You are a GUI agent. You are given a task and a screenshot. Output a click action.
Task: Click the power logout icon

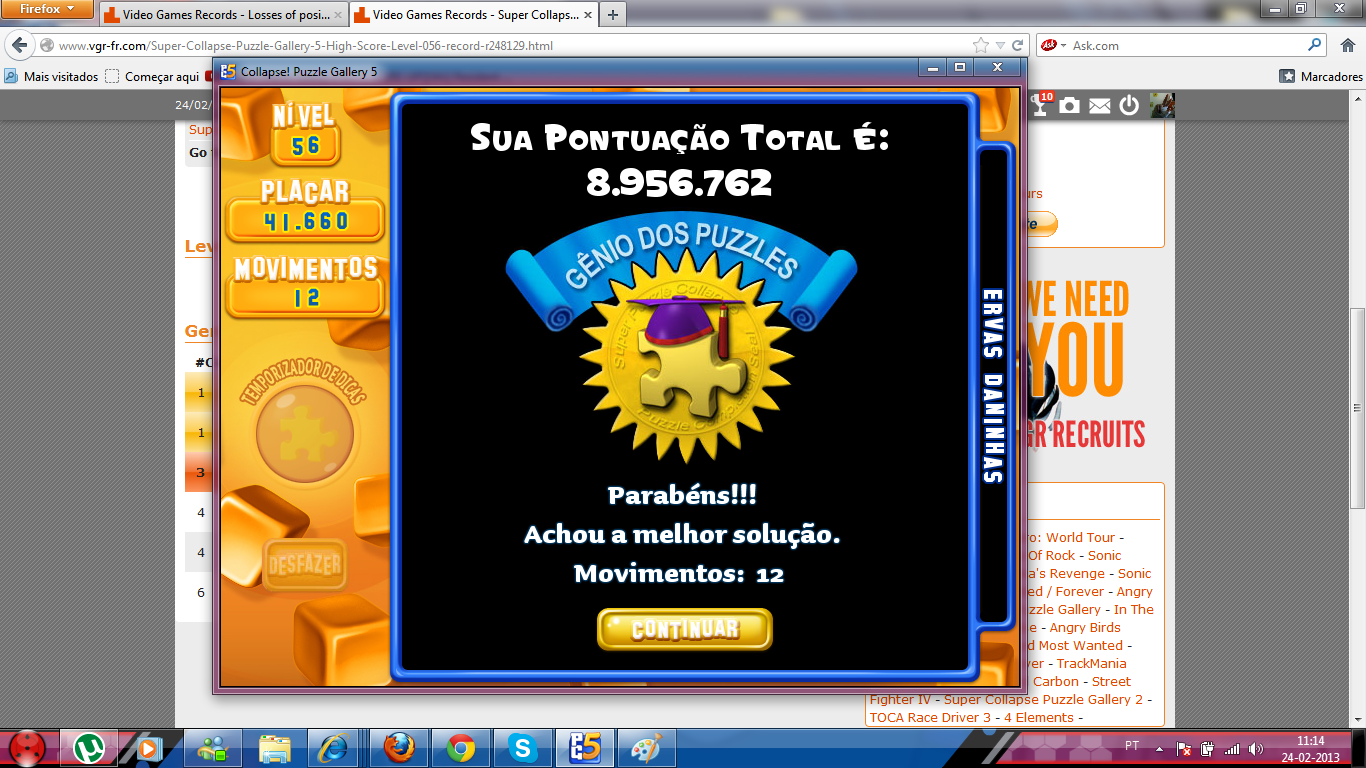(1129, 105)
